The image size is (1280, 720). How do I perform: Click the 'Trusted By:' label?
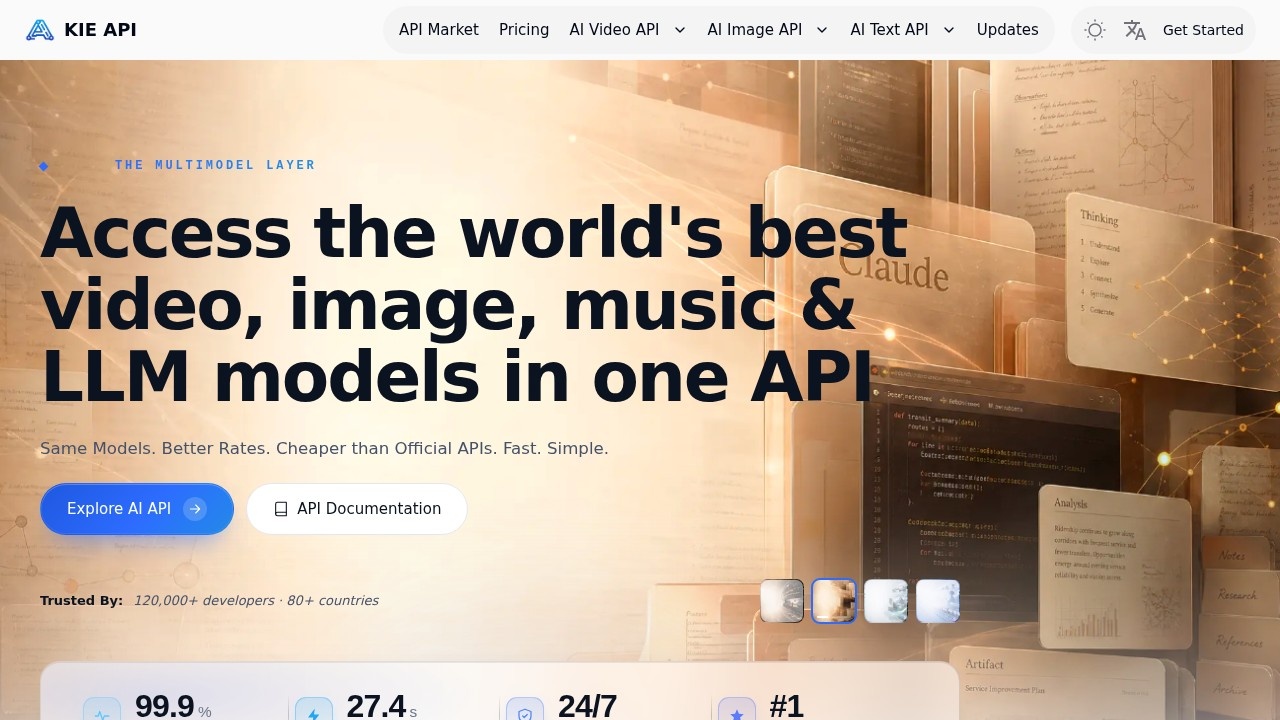(81, 601)
